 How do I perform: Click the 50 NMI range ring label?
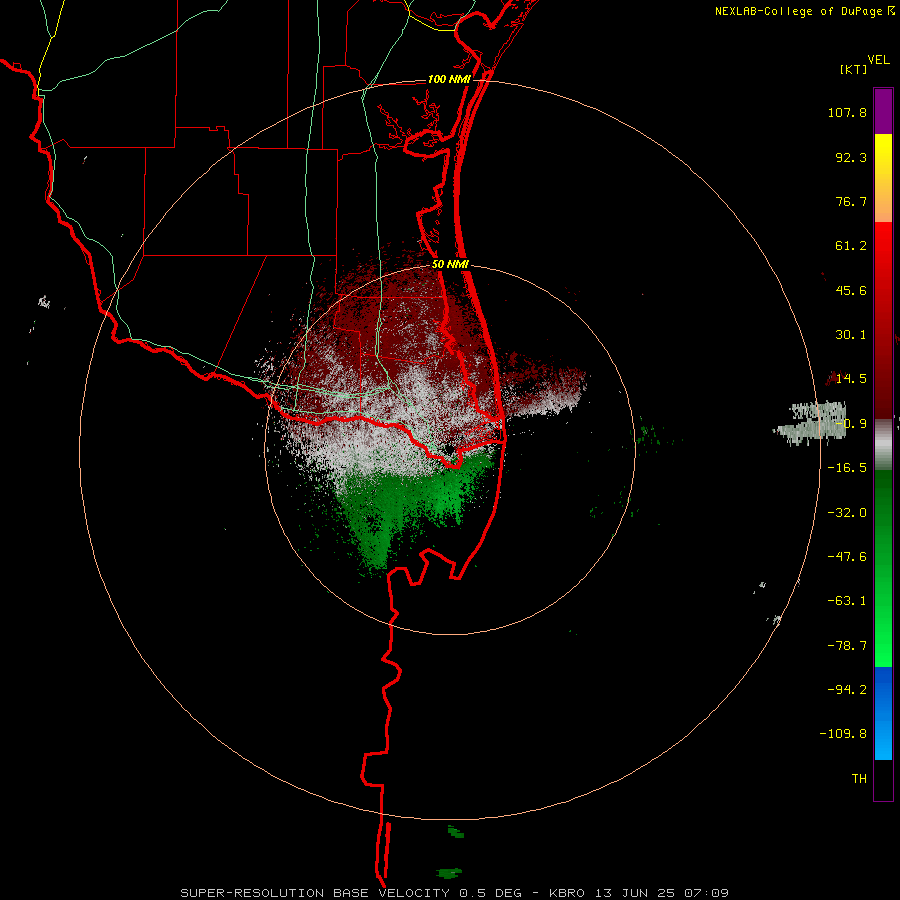click(x=451, y=265)
